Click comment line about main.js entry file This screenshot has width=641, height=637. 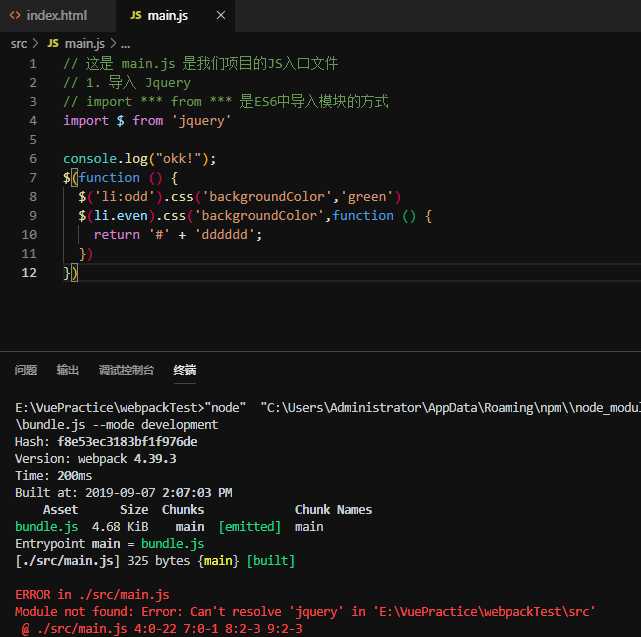(201, 64)
